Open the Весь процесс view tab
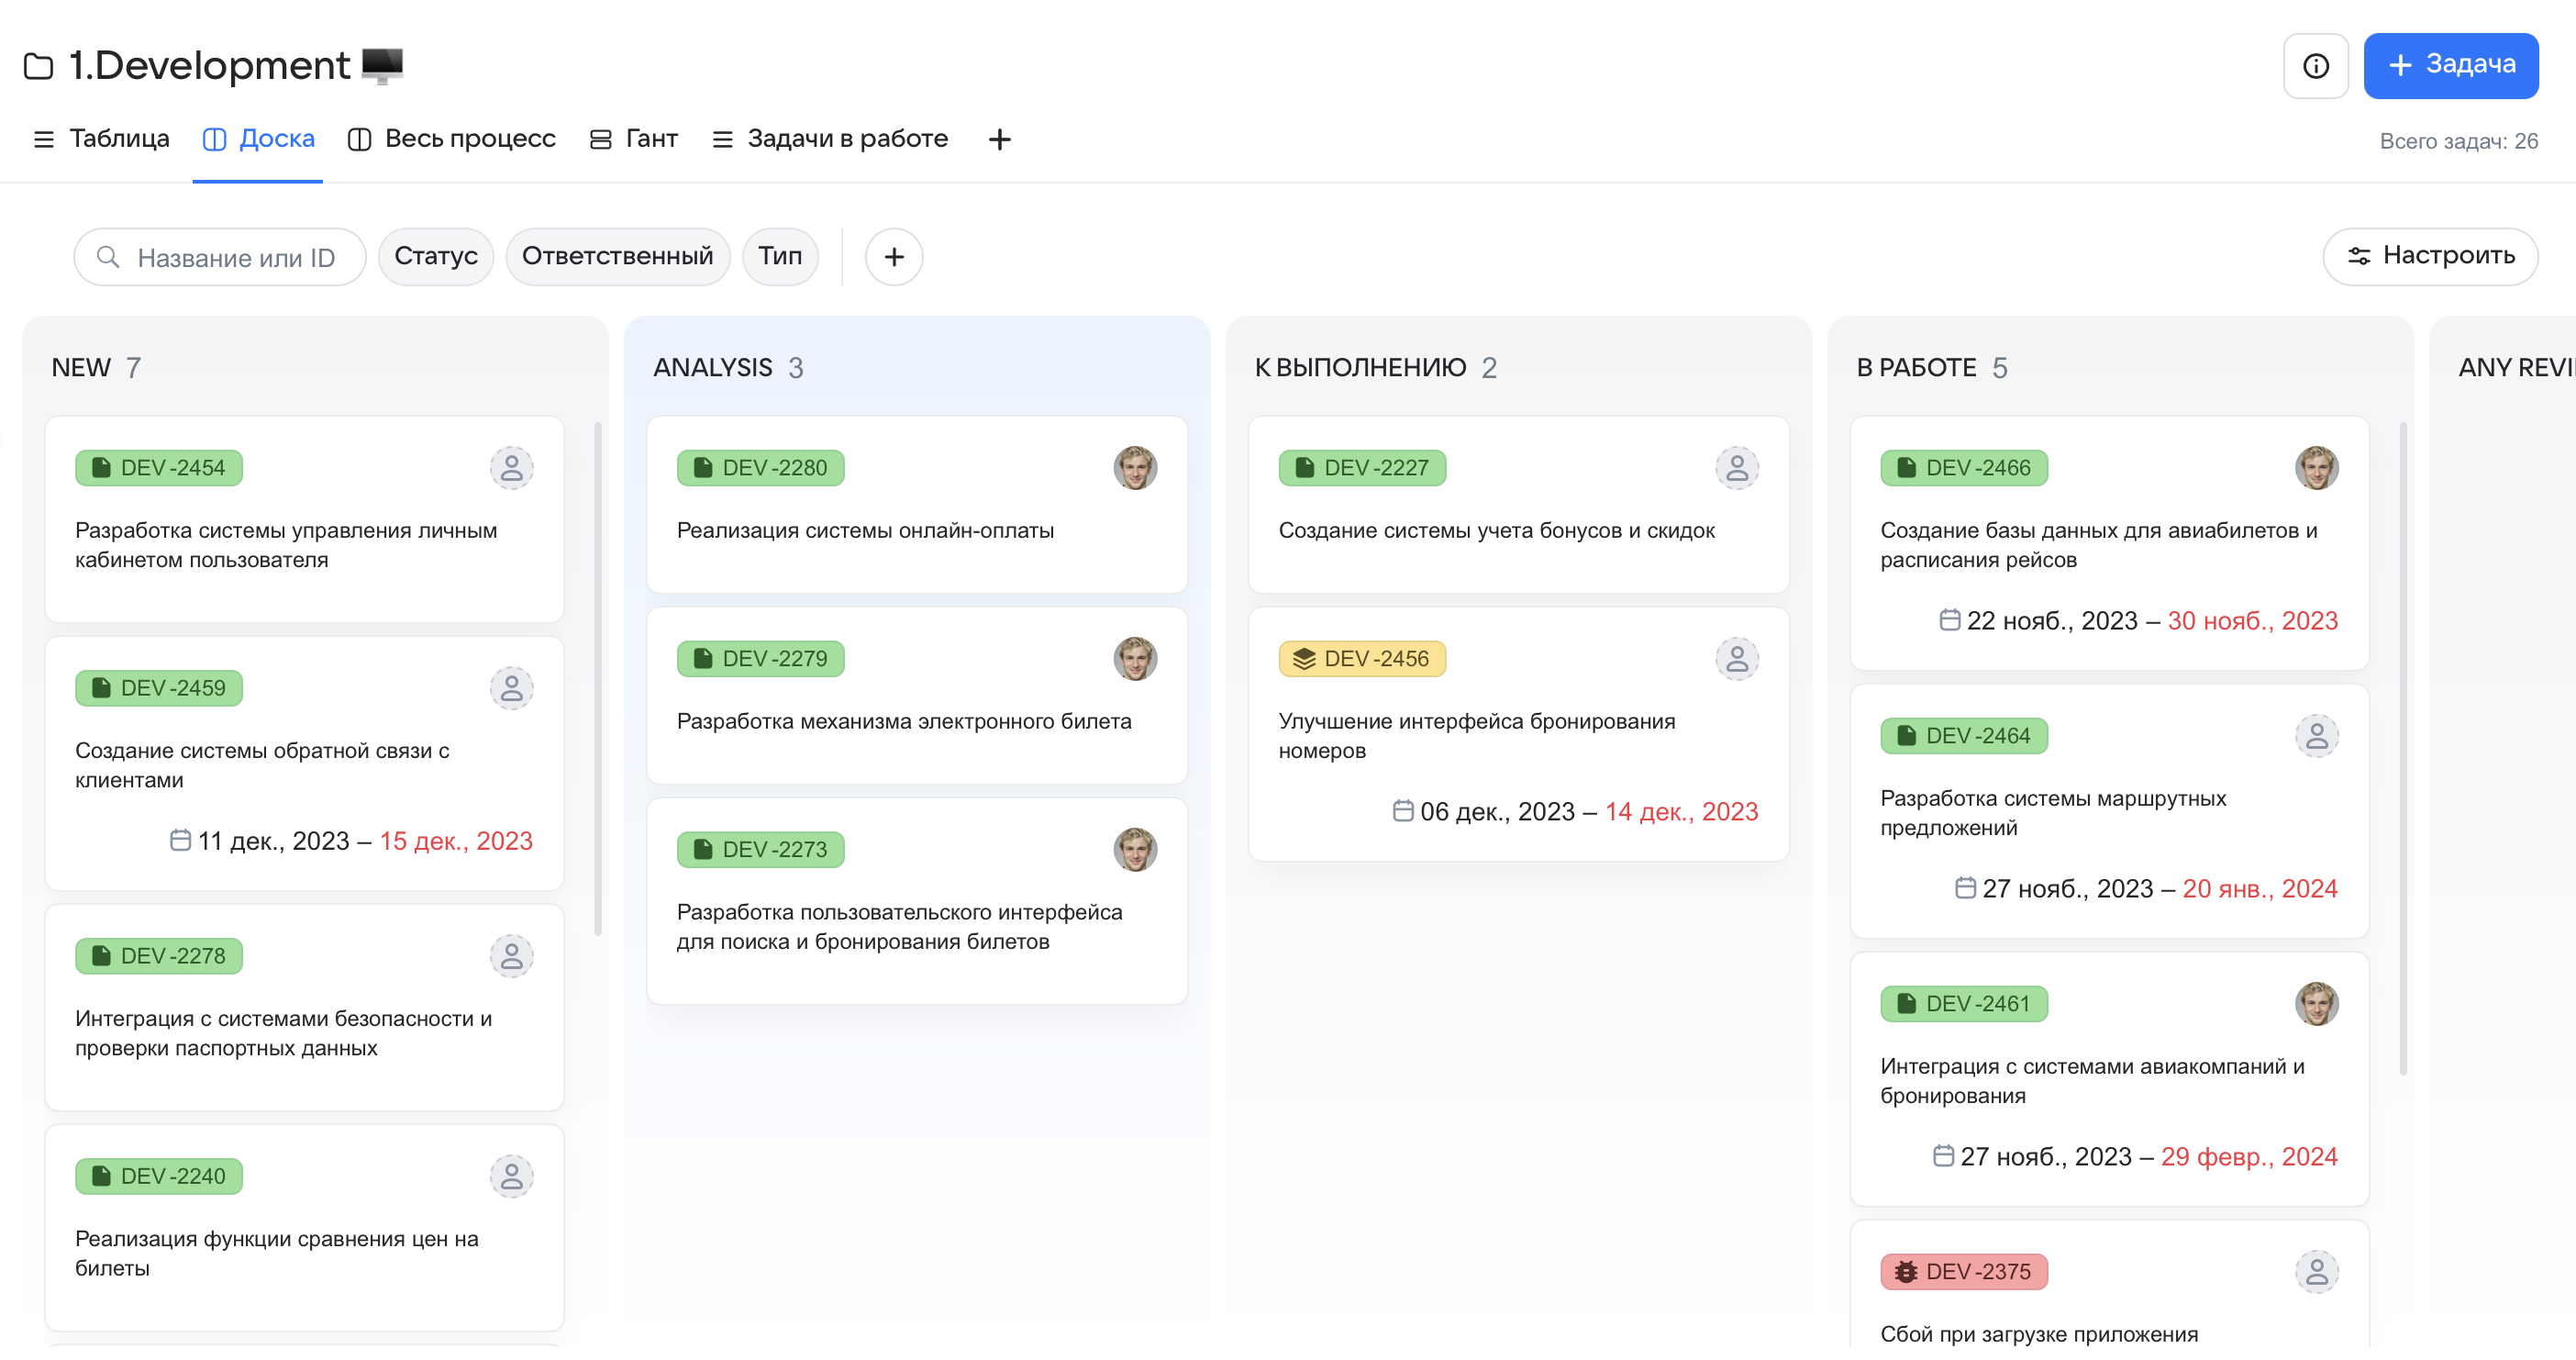2576x1360 pixels. [452, 139]
